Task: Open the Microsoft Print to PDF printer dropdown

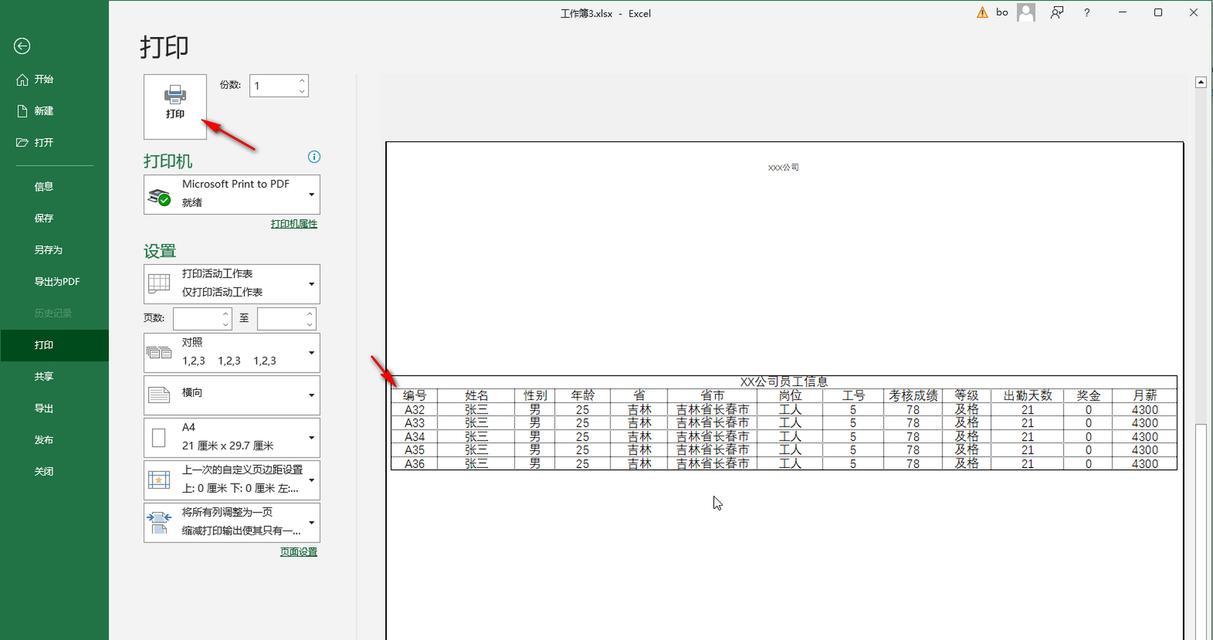Action: click(232, 193)
